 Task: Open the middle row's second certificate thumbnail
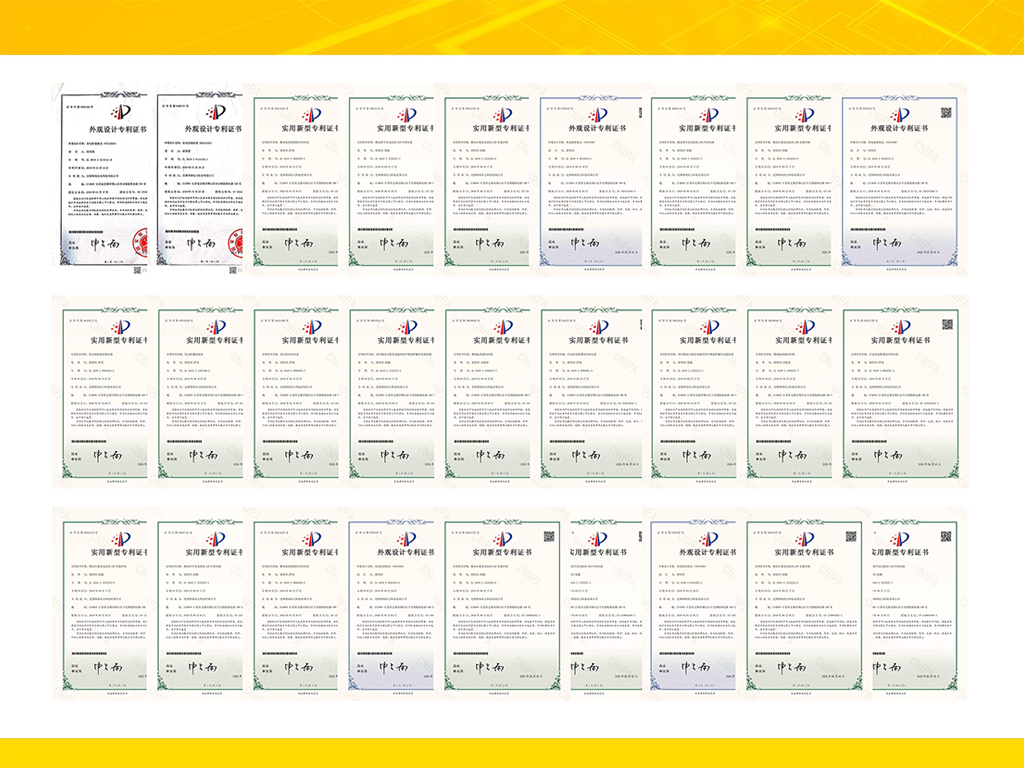coord(203,394)
